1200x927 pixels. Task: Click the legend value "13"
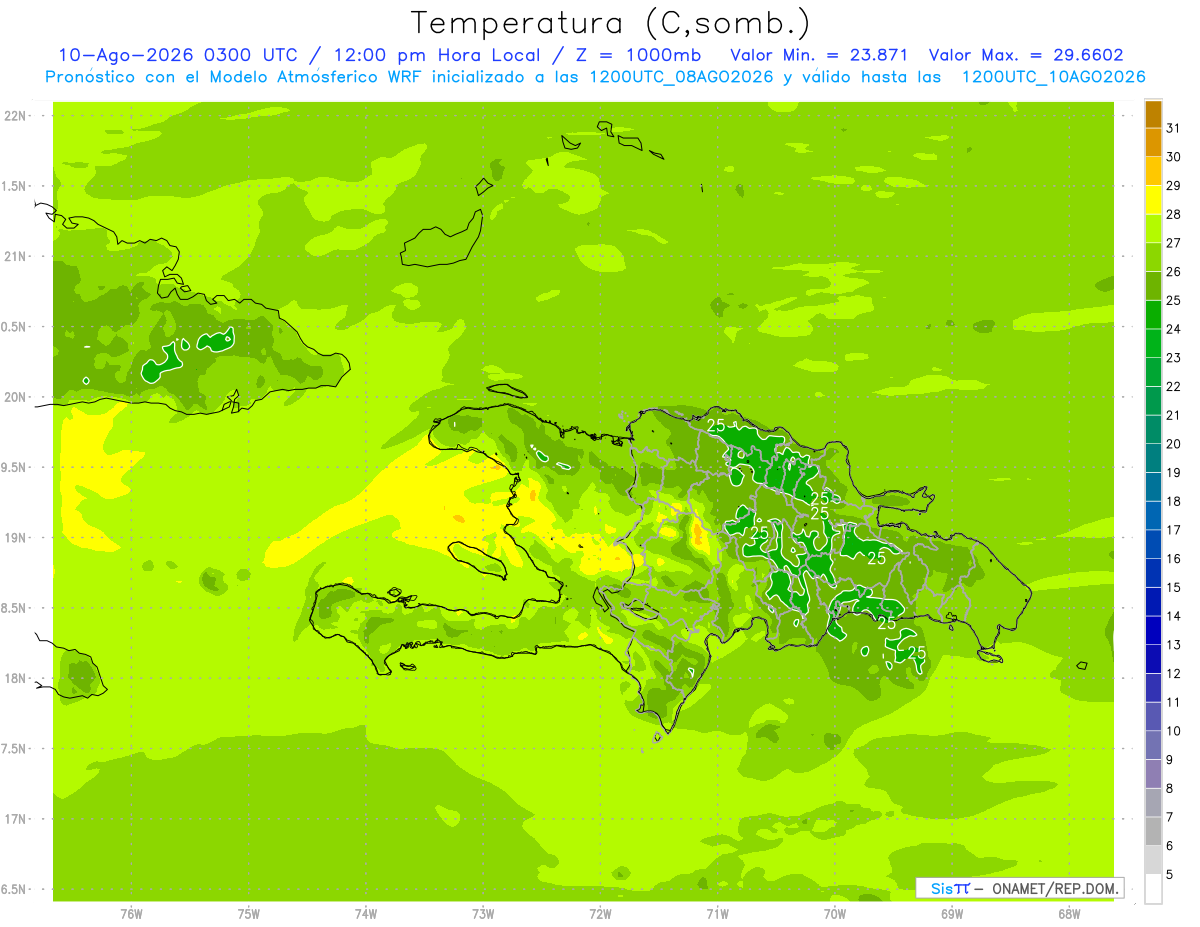click(1174, 644)
